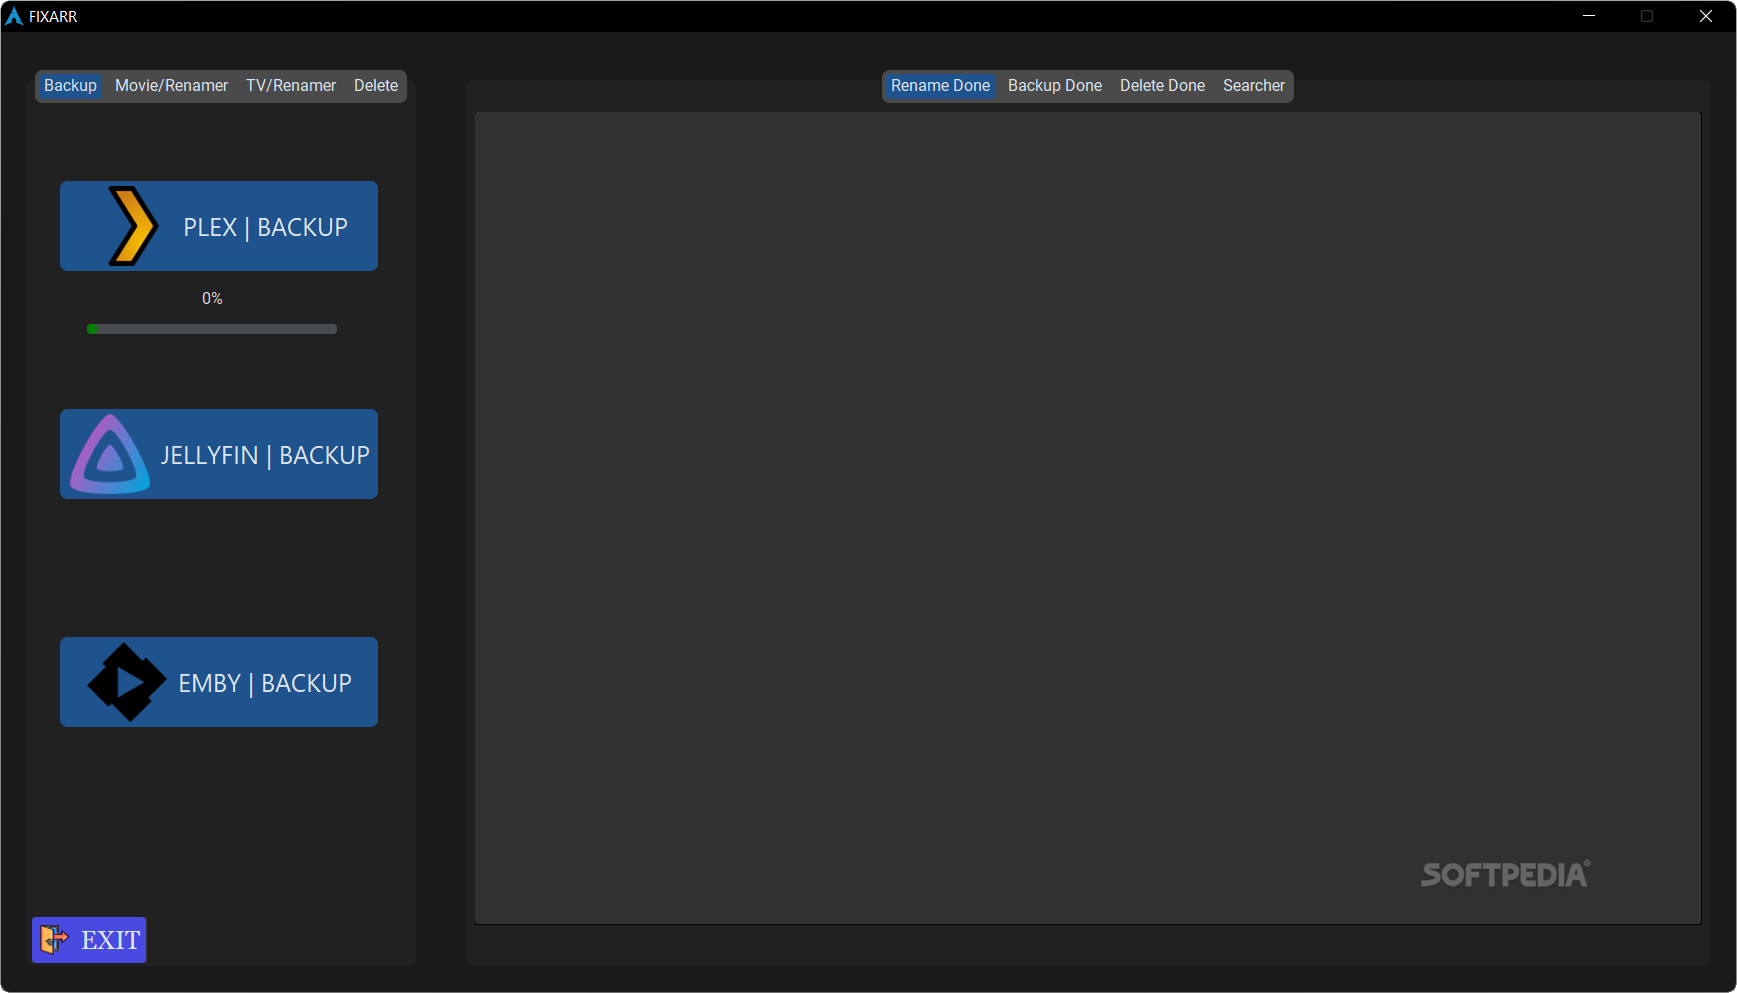Close the FIXARR window

click(x=1706, y=16)
